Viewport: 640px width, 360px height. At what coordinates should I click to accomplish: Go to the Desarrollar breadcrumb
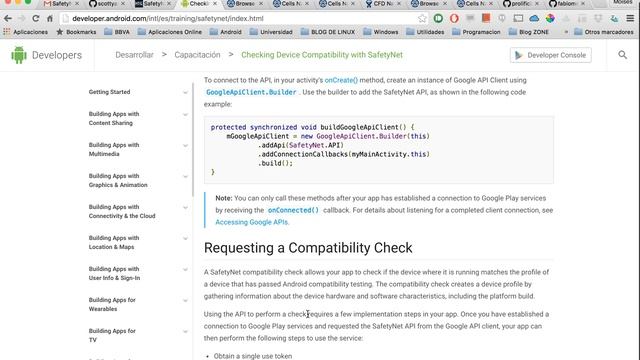(134, 55)
